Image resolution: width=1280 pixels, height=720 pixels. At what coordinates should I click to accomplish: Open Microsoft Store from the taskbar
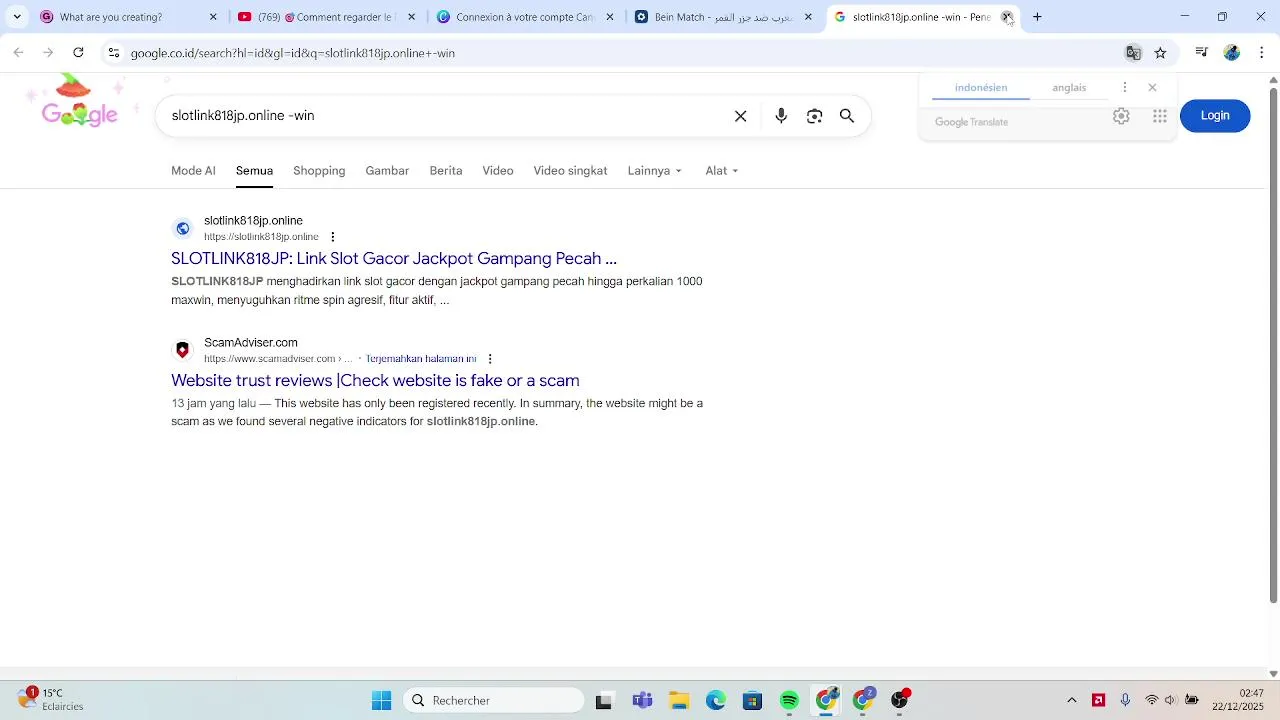click(753, 701)
